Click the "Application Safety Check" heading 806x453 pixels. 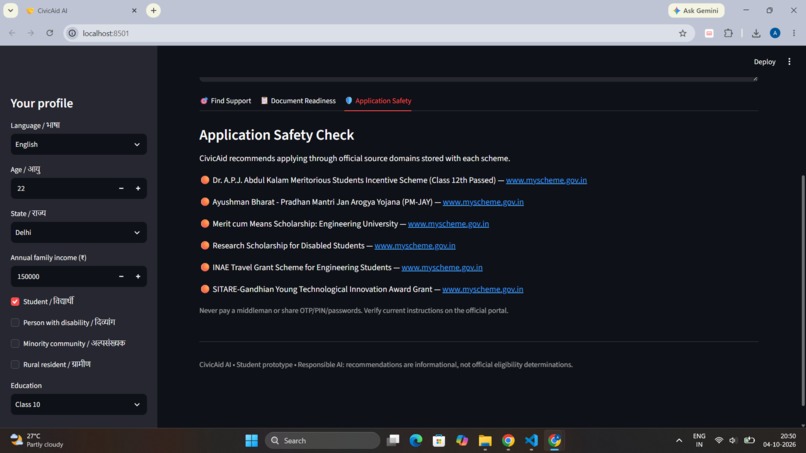click(x=277, y=135)
